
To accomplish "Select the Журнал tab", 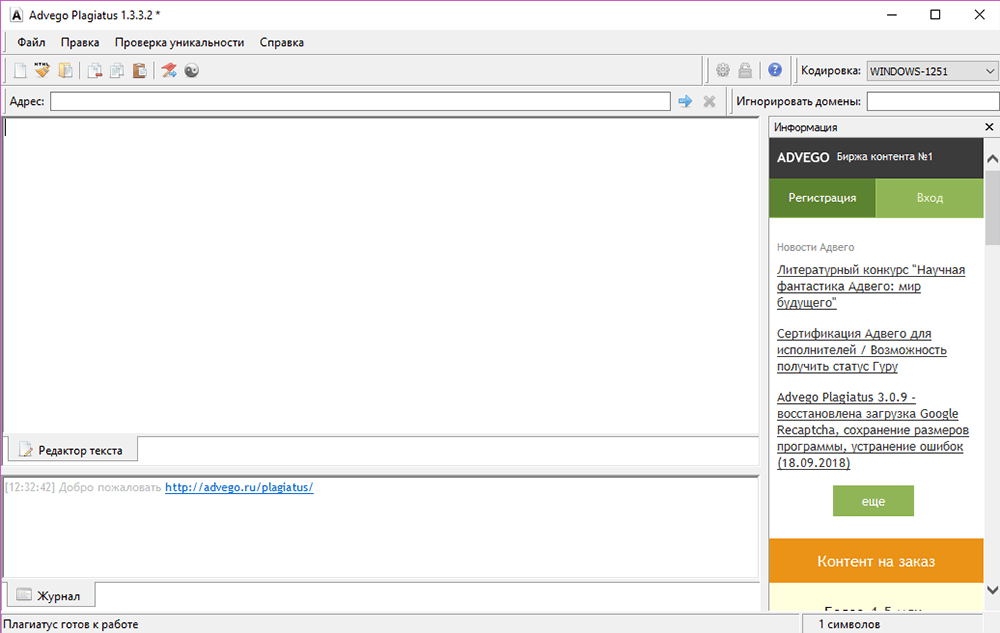I will coord(51,595).
